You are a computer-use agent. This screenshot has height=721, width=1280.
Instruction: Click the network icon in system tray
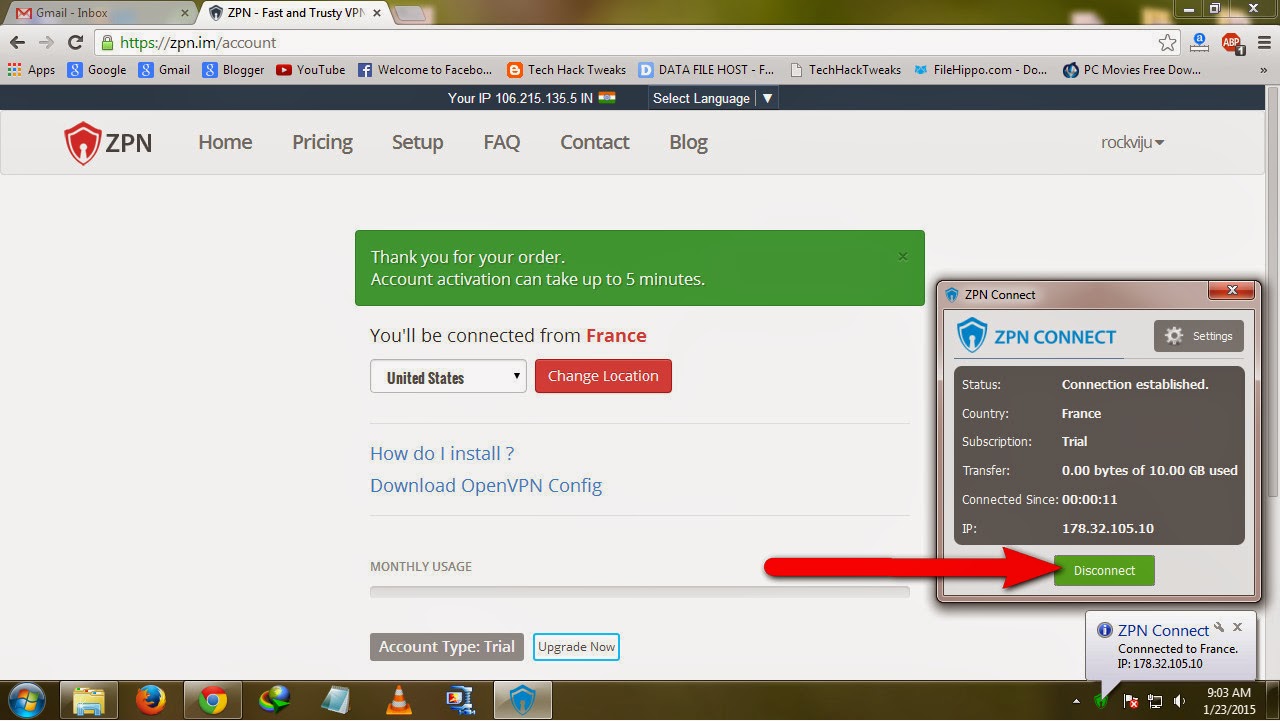click(x=1155, y=701)
